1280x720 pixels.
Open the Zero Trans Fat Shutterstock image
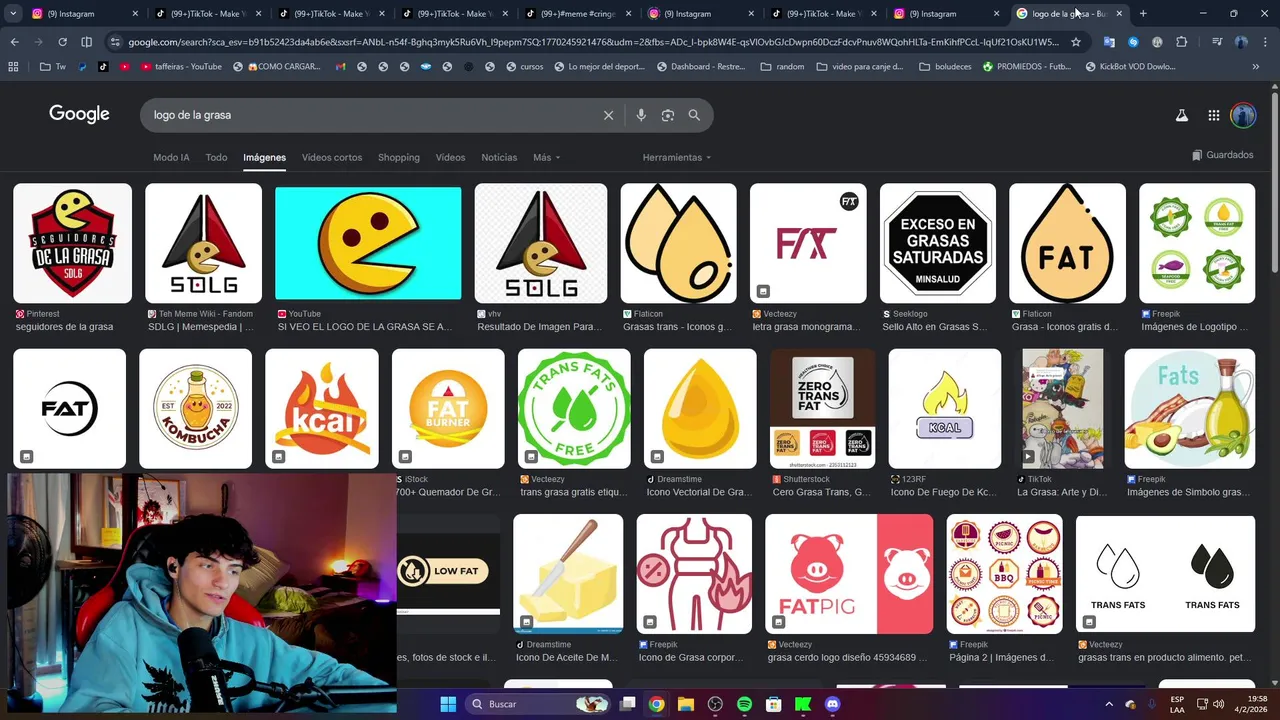click(x=822, y=408)
